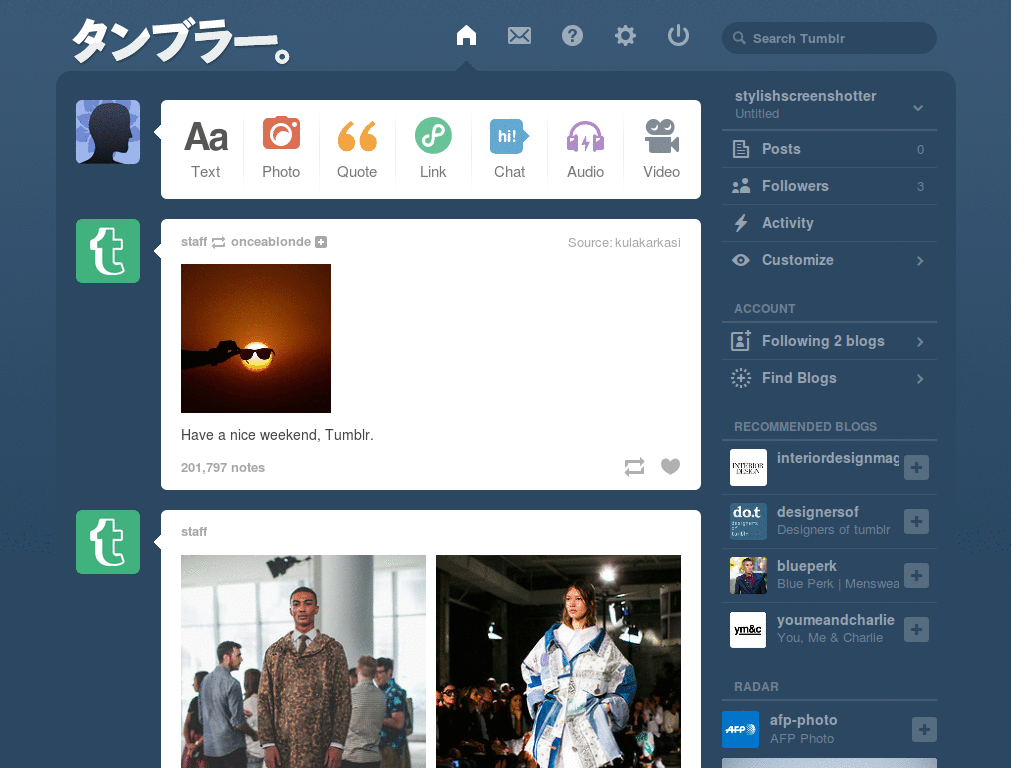Create a new Chat post

(x=509, y=149)
